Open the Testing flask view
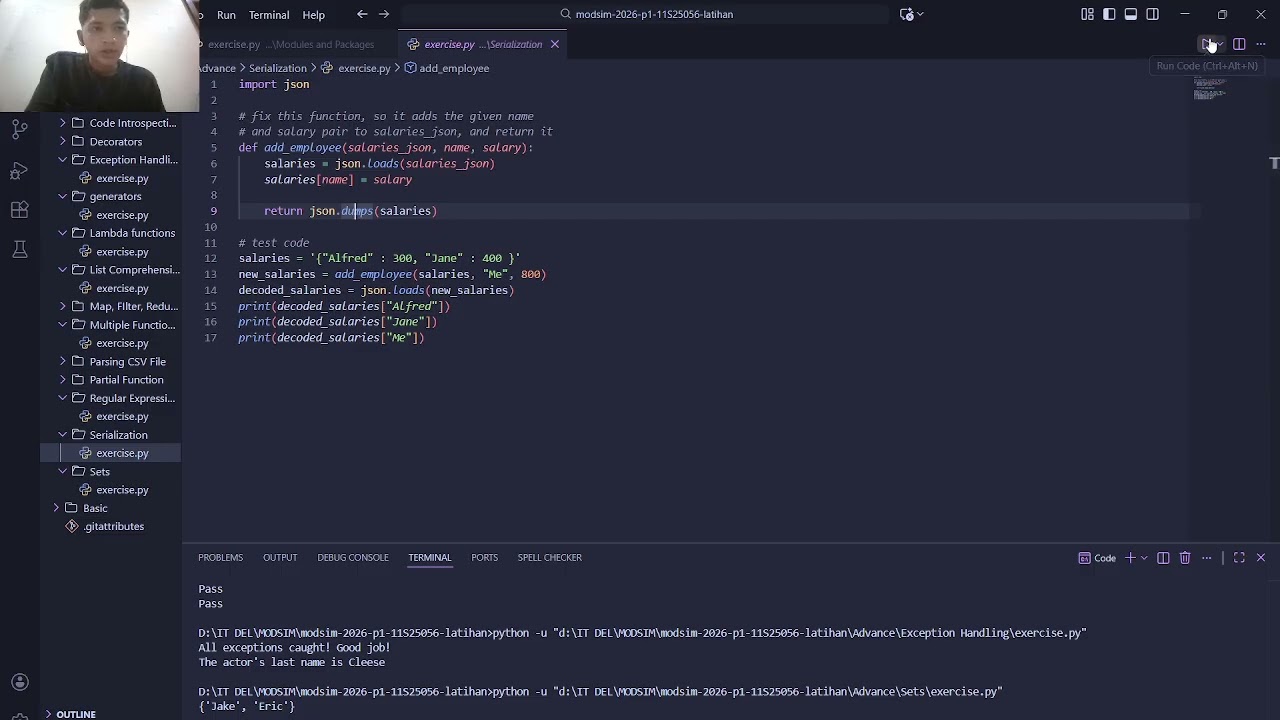The image size is (1280, 720). 19,249
